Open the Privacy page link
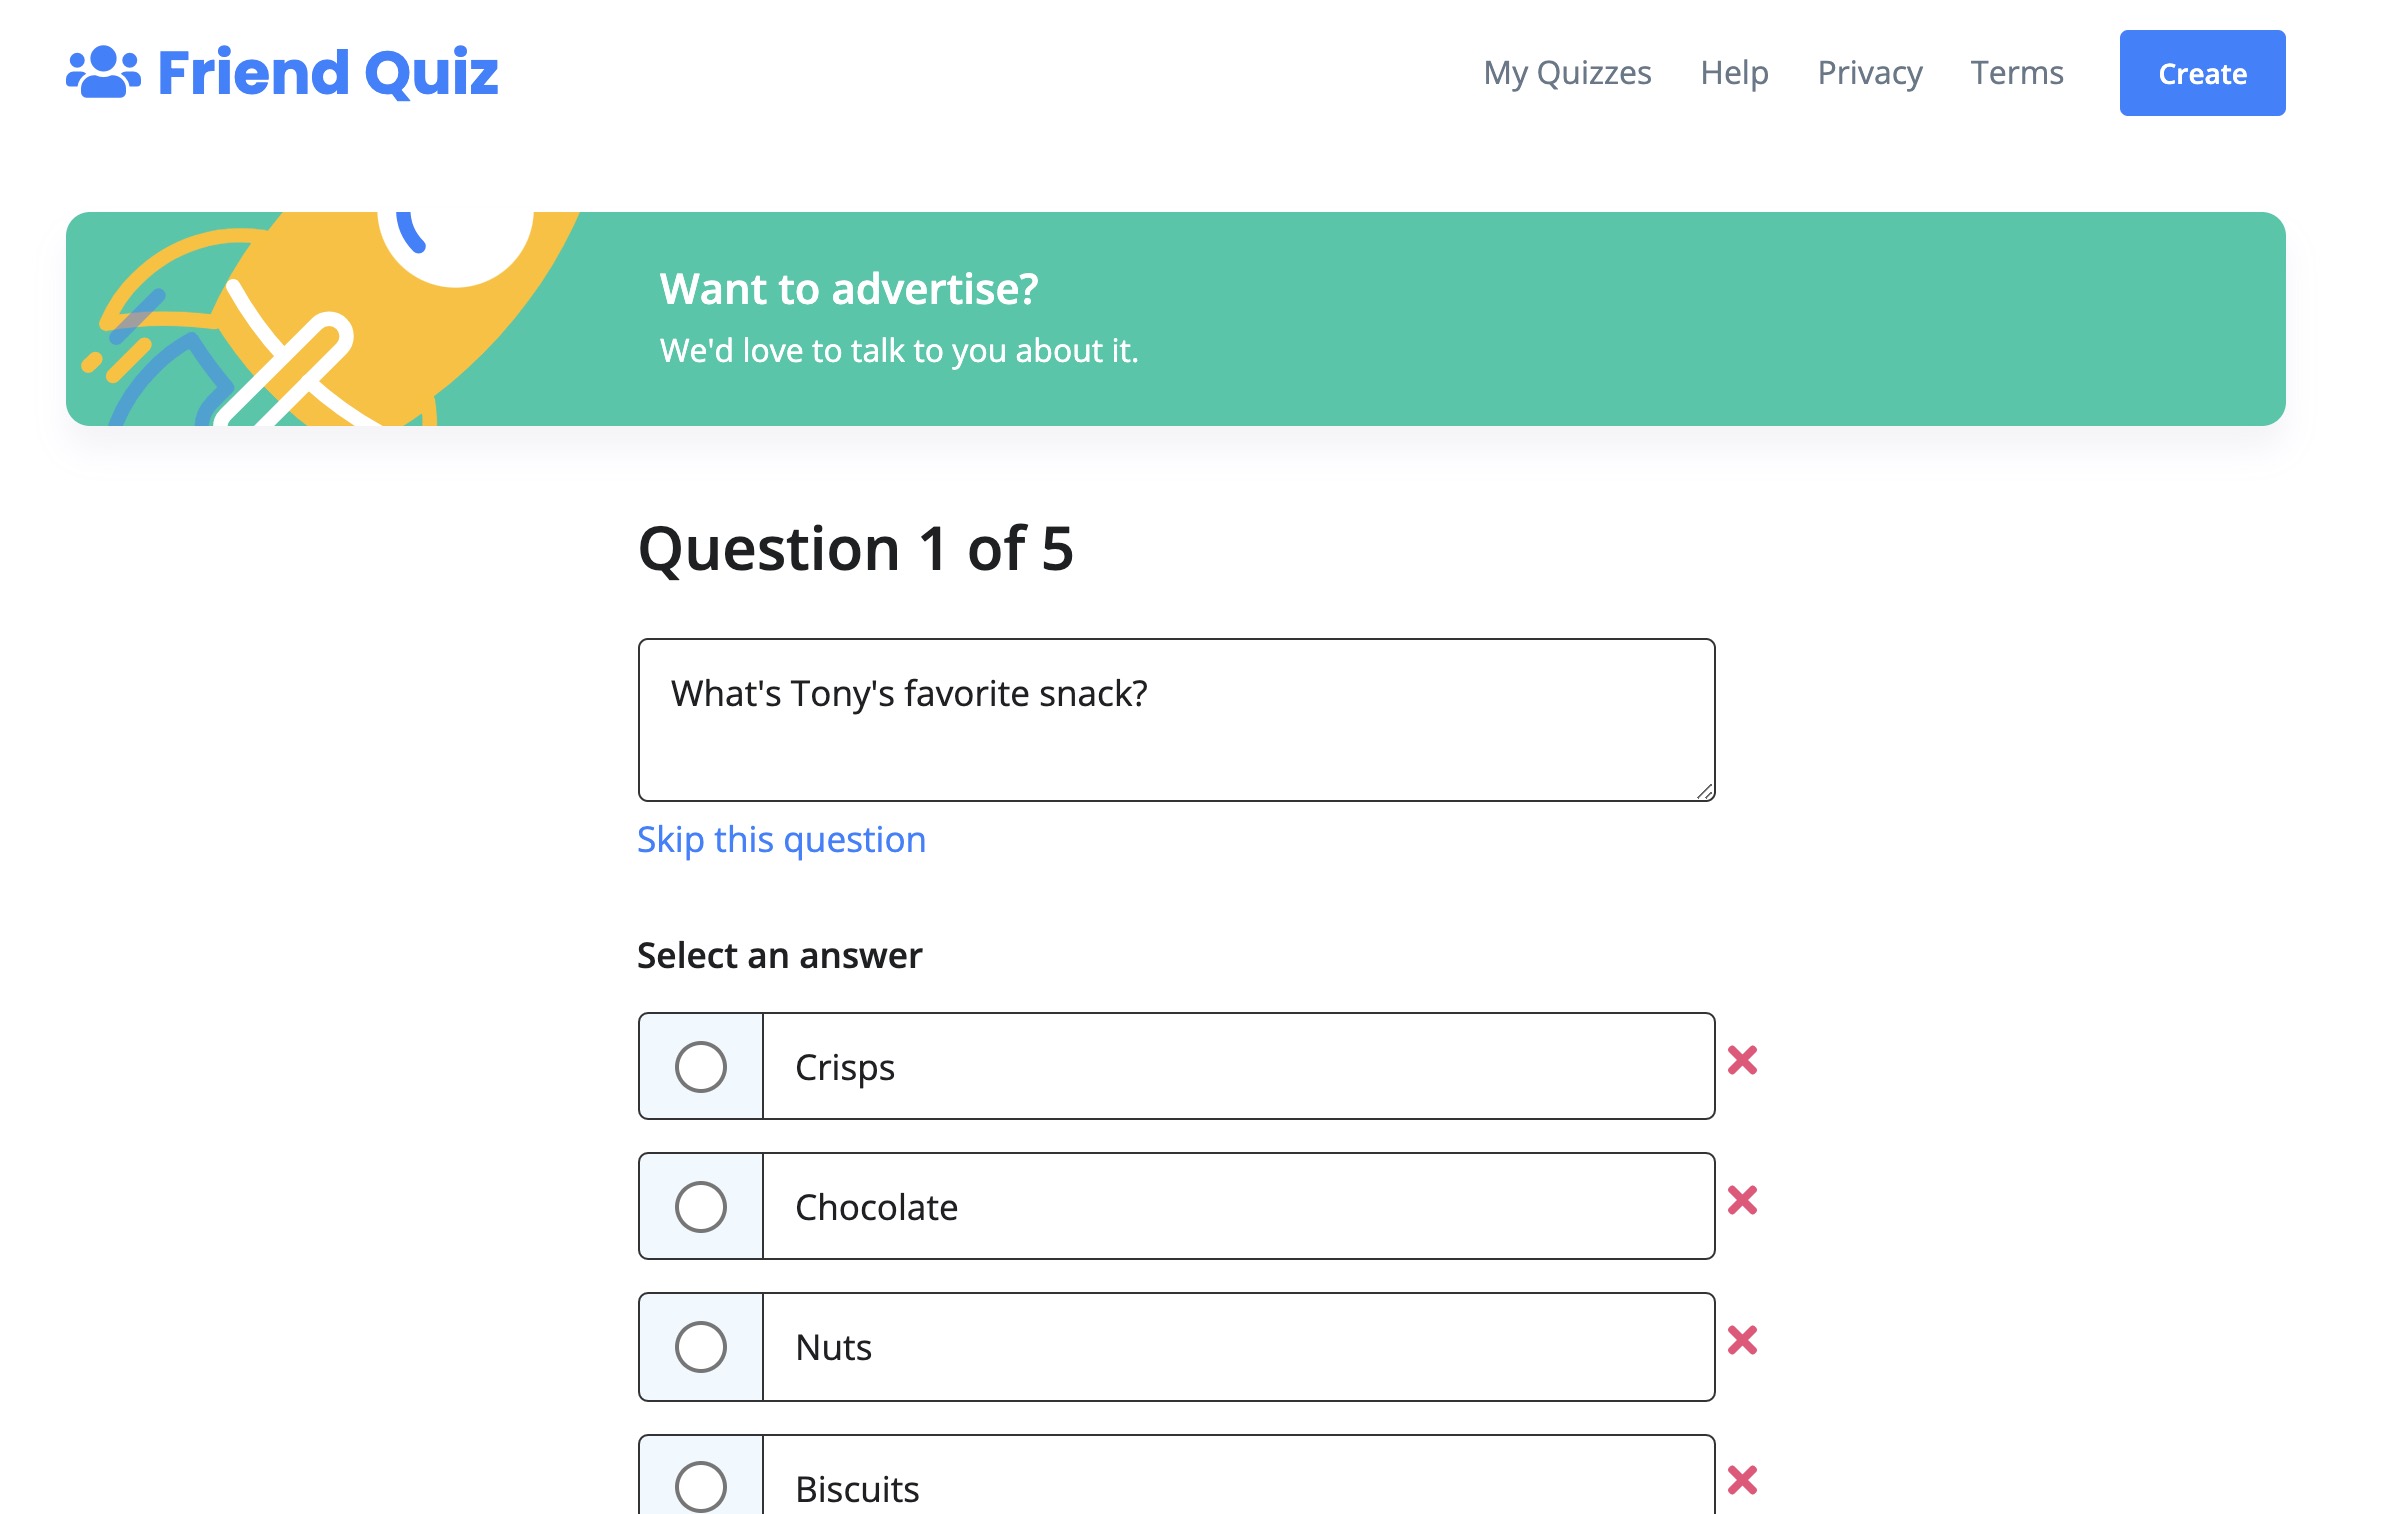The image size is (2384, 1514). [x=1869, y=73]
